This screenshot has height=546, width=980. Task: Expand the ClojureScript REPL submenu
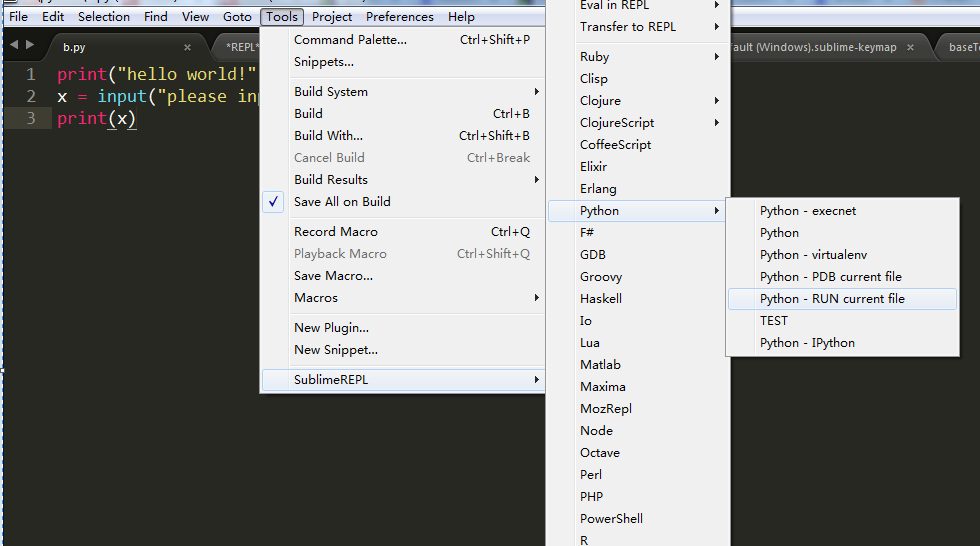[x=638, y=122]
